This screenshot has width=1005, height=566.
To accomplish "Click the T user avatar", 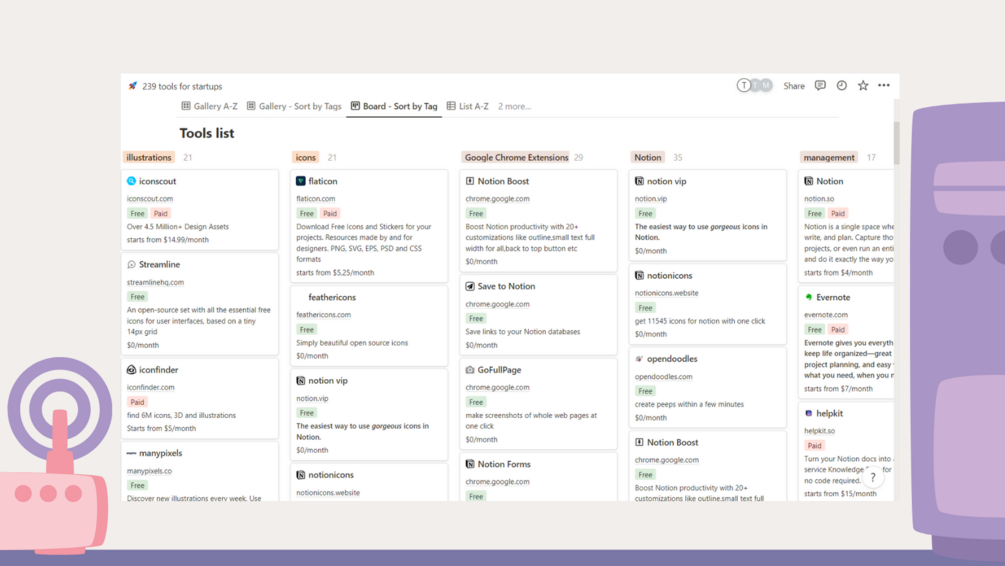I will coord(743,85).
